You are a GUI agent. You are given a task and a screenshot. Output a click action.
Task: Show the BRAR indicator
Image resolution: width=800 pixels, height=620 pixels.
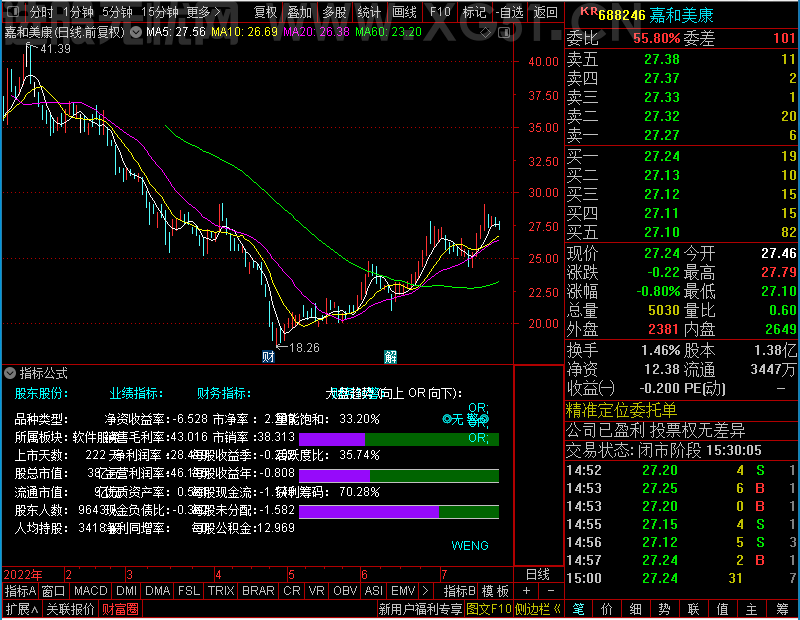(258, 591)
